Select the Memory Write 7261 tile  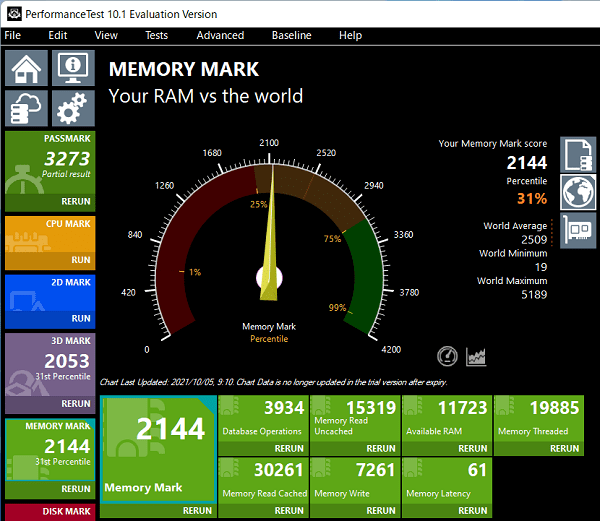click(355, 481)
